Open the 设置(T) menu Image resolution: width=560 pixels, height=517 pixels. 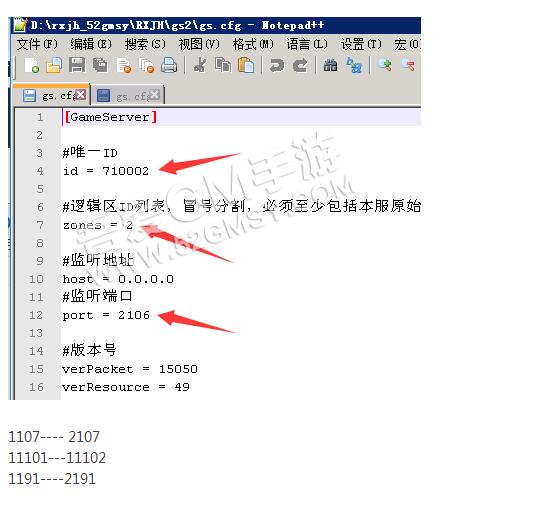click(x=361, y=45)
